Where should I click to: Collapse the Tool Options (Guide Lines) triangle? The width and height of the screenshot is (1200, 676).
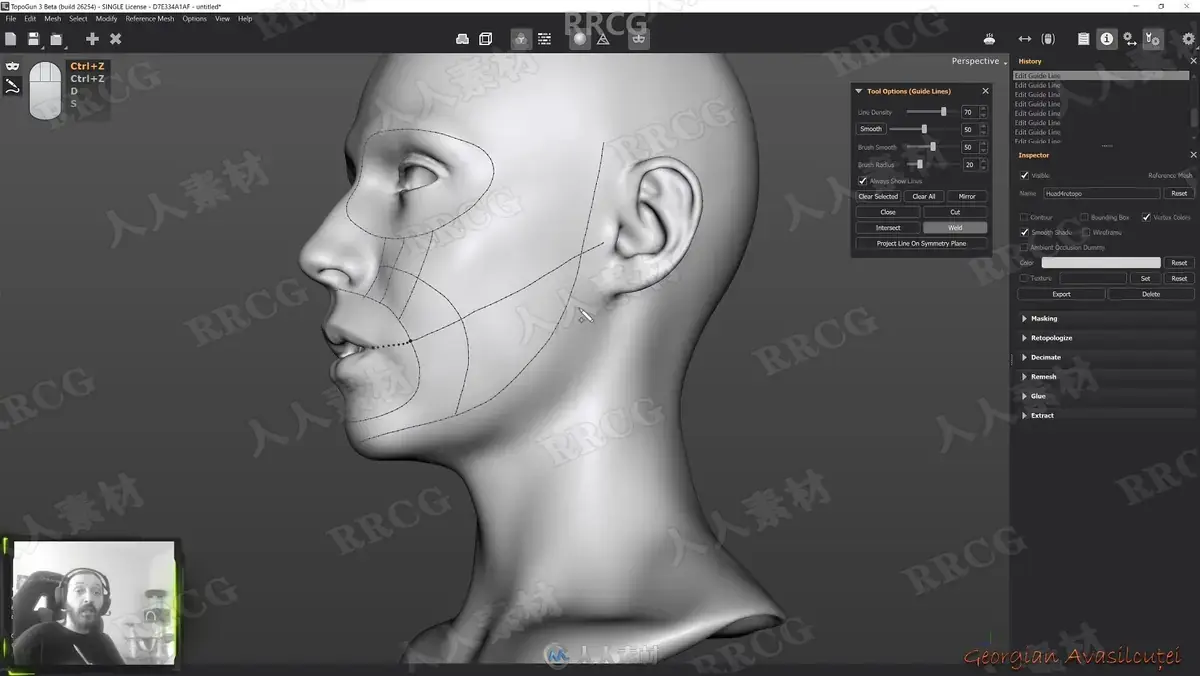click(858, 91)
